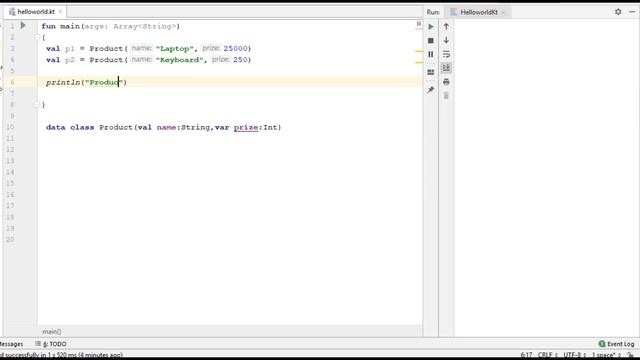This screenshot has width=640, height=360.
Task: Rerun HelloworldKt with the green play button
Action: click(x=431, y=27)
